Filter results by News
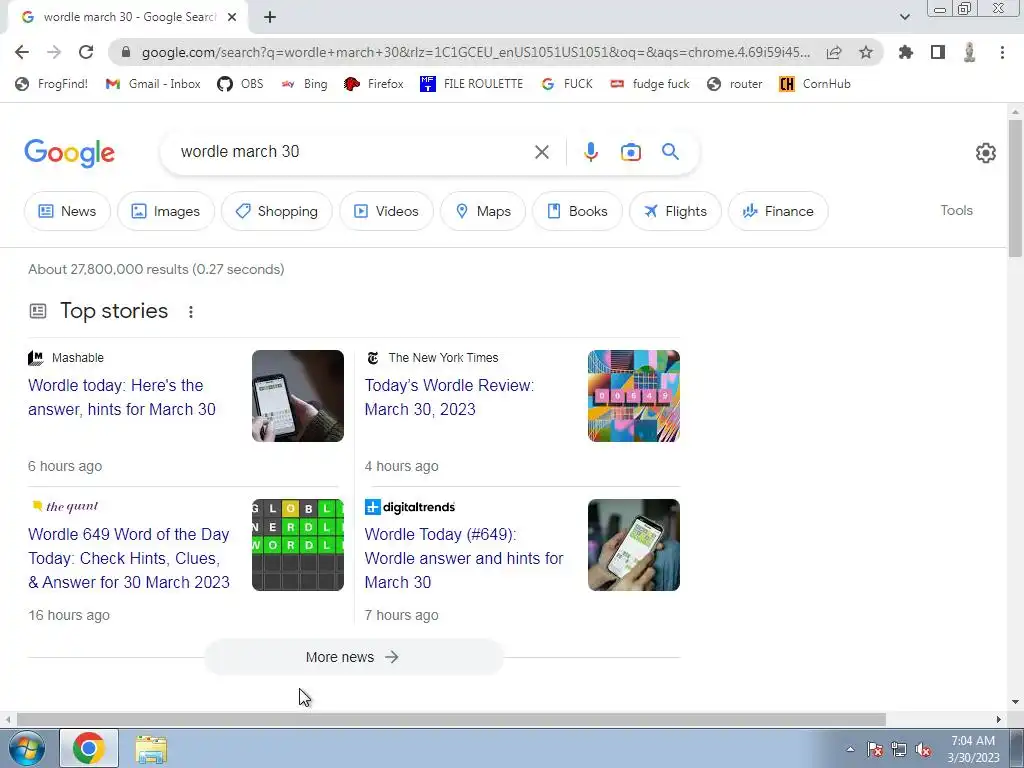 tap(67, 211)
